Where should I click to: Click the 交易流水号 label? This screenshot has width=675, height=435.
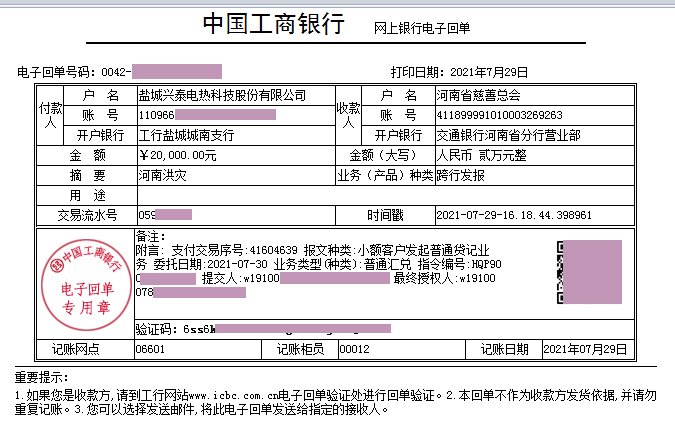click(87, 215)
